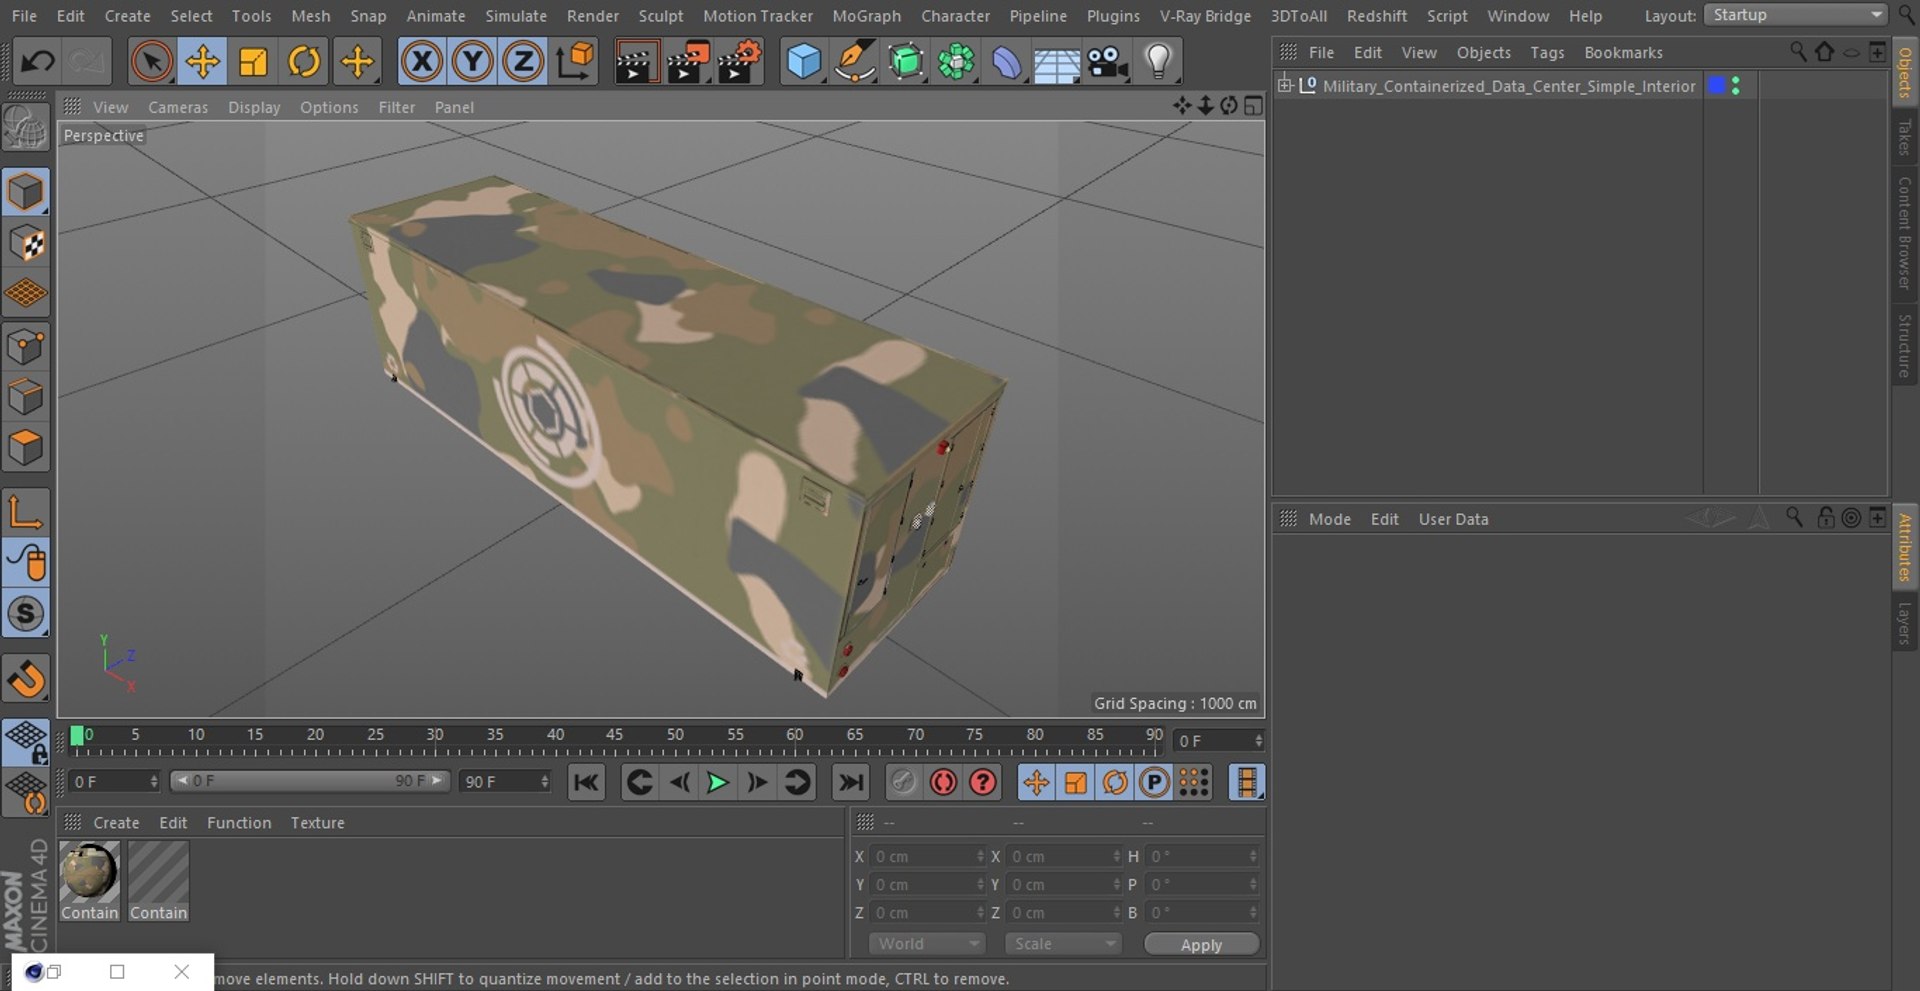
Task: Enable Axis mode L-shaped icon
Action: pos(26,511)
